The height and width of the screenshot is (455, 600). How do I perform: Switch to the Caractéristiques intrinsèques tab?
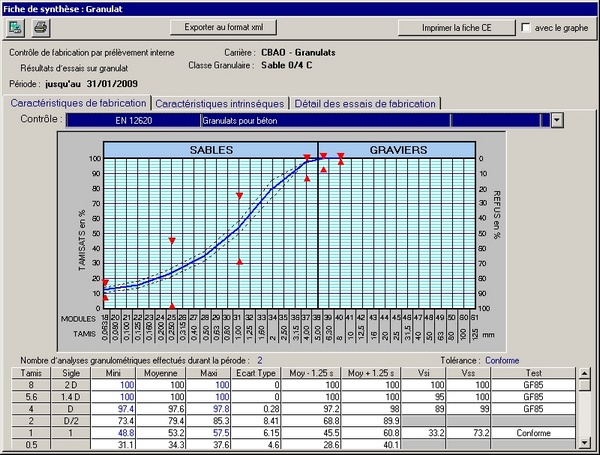(220, 103)
